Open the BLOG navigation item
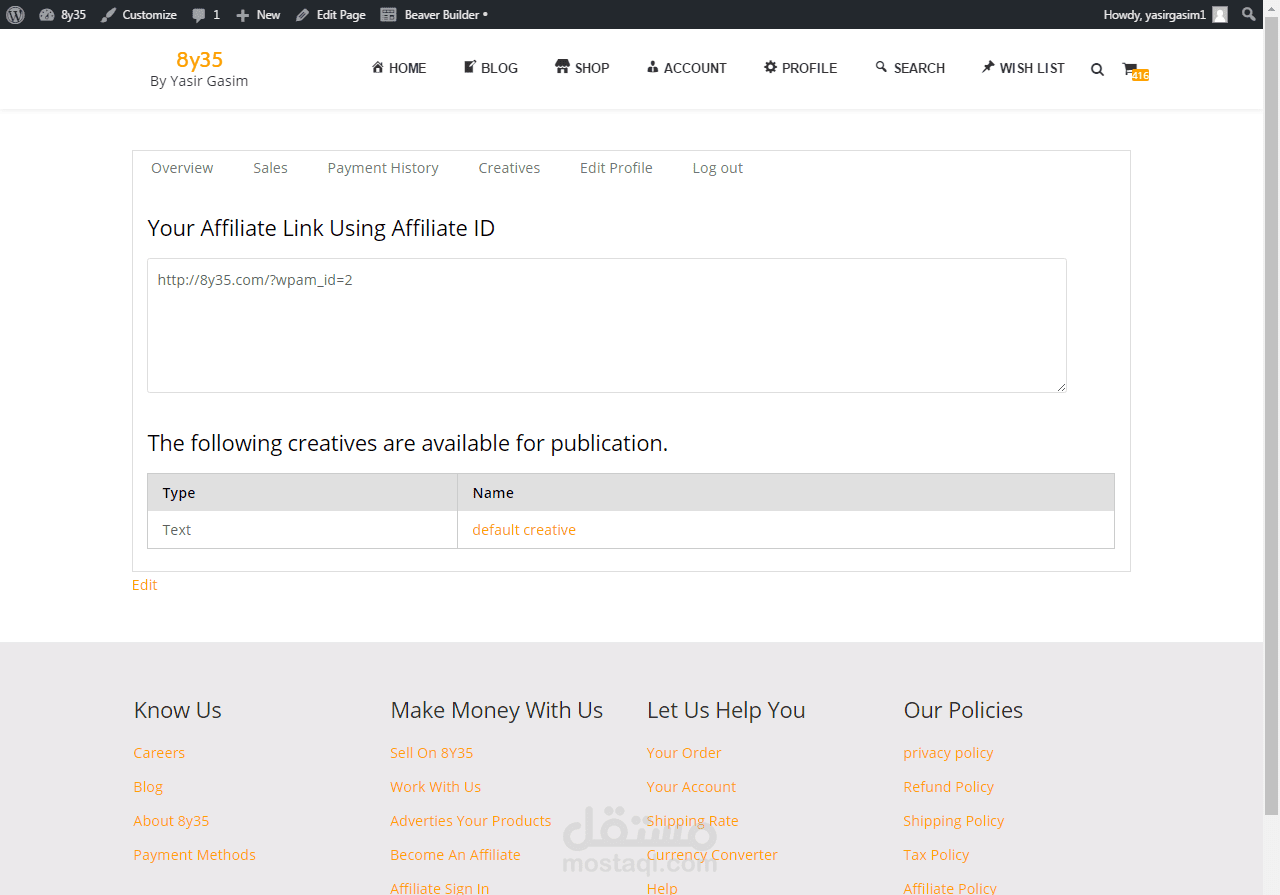This screenshot has height=895, width=1280. coord(490,68)
